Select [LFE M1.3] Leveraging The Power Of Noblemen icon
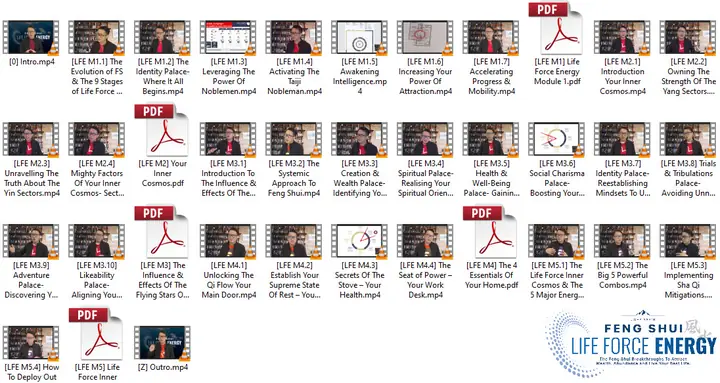 coord(228,38)
